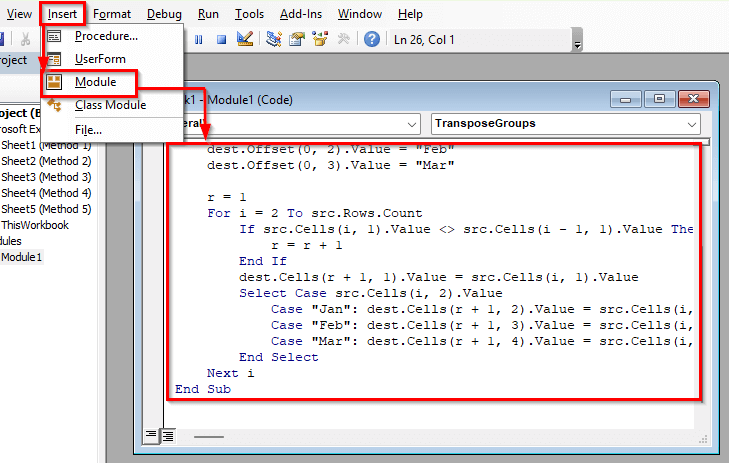Click the Procedure menu item icon
Image resolution: width=729 pixels, height=463 pixels.
click(54, 36)
